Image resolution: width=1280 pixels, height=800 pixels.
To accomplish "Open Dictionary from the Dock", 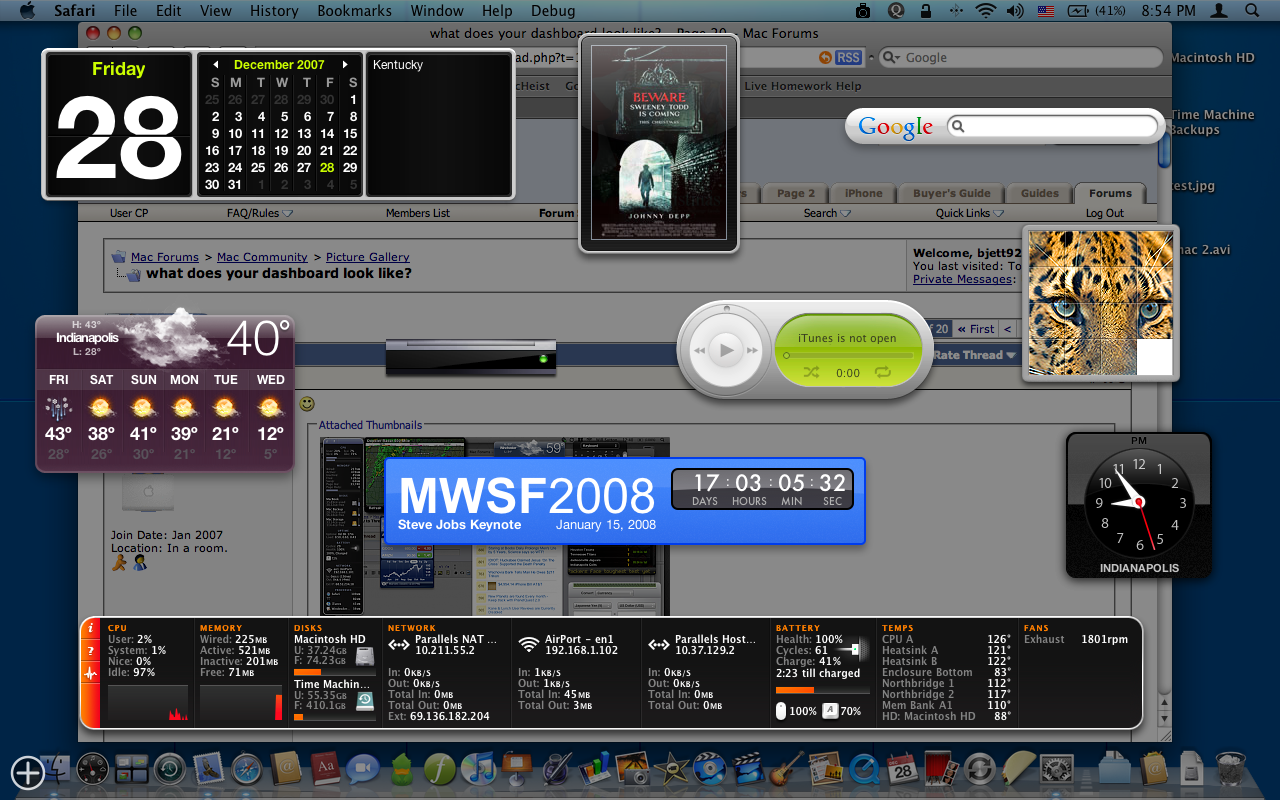I will pos(324,769).
